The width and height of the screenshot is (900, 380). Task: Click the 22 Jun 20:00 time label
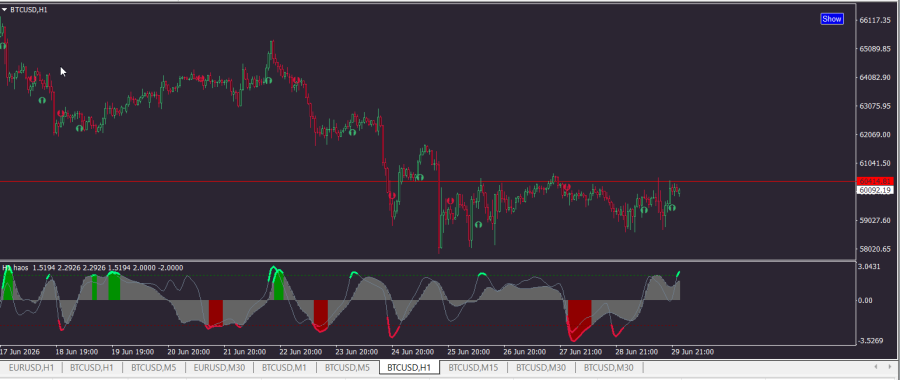300,352
